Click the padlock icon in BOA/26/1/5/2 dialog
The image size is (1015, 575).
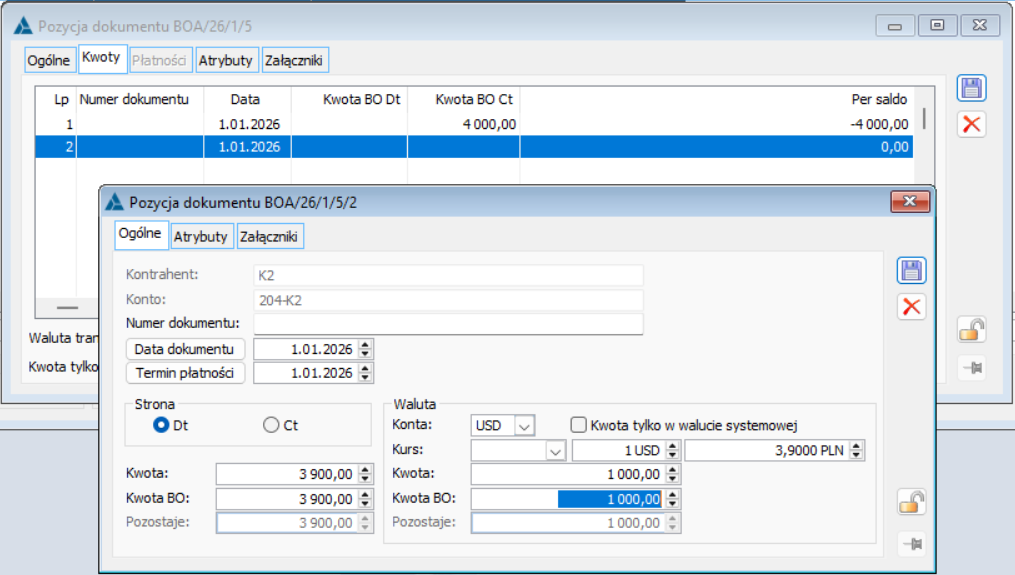911,502
